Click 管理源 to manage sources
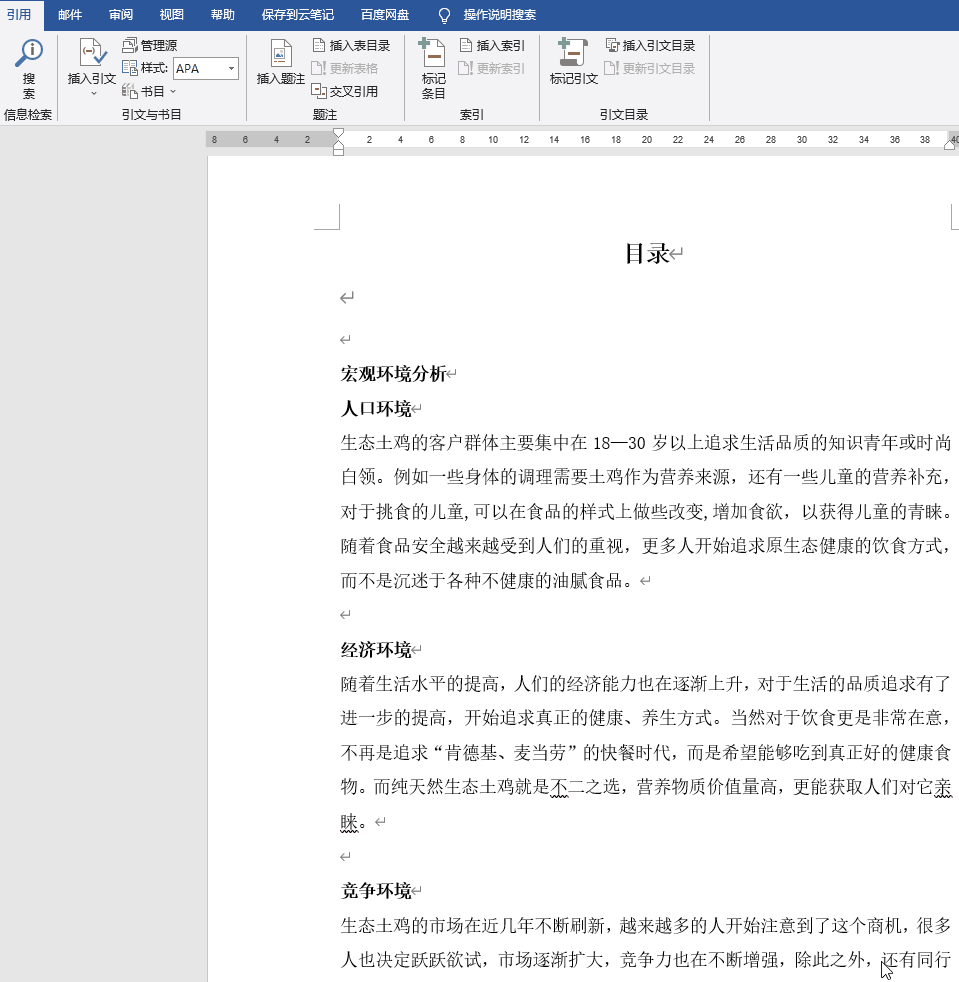This screenshot has height=982, width=959. click(150, 45)
